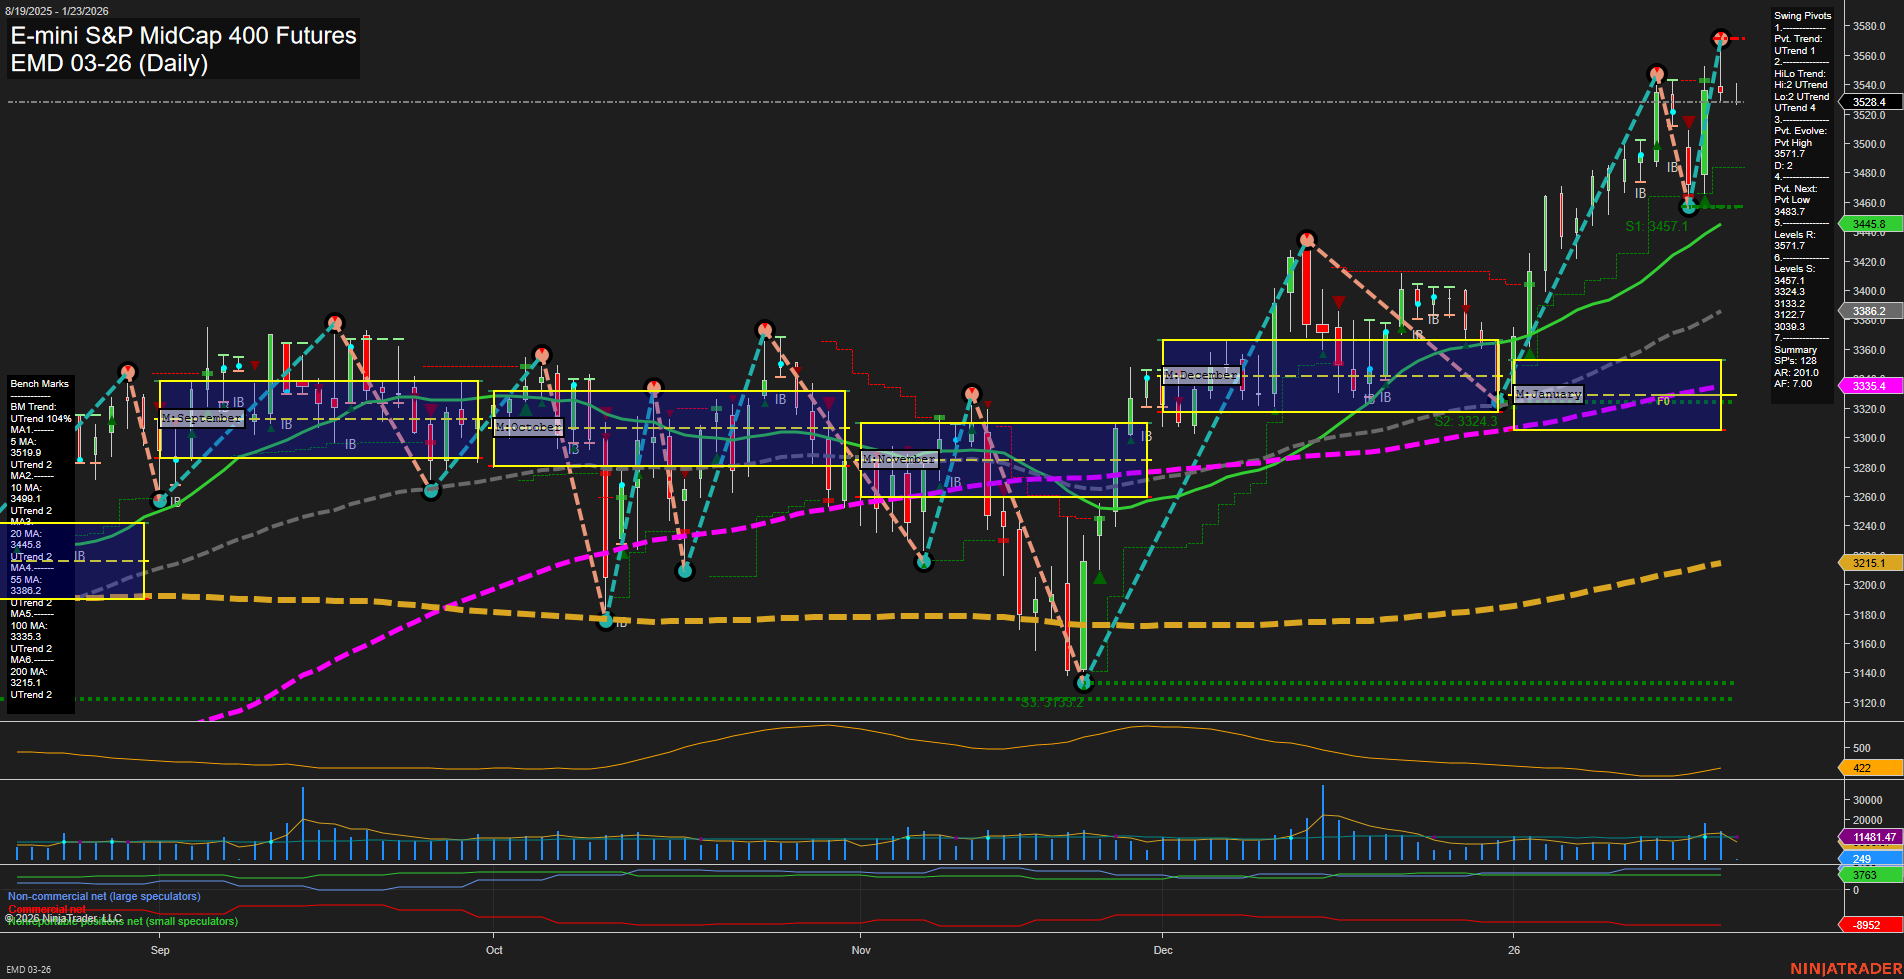Open the EMD 03-26 (Daily) chart title

[x=108, y=63]
